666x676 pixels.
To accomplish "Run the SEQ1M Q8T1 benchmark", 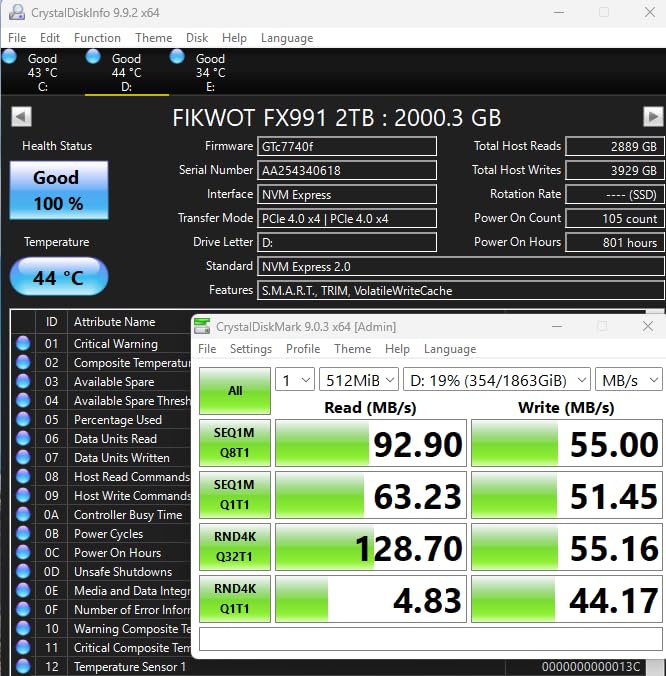I will pos(235,443).
